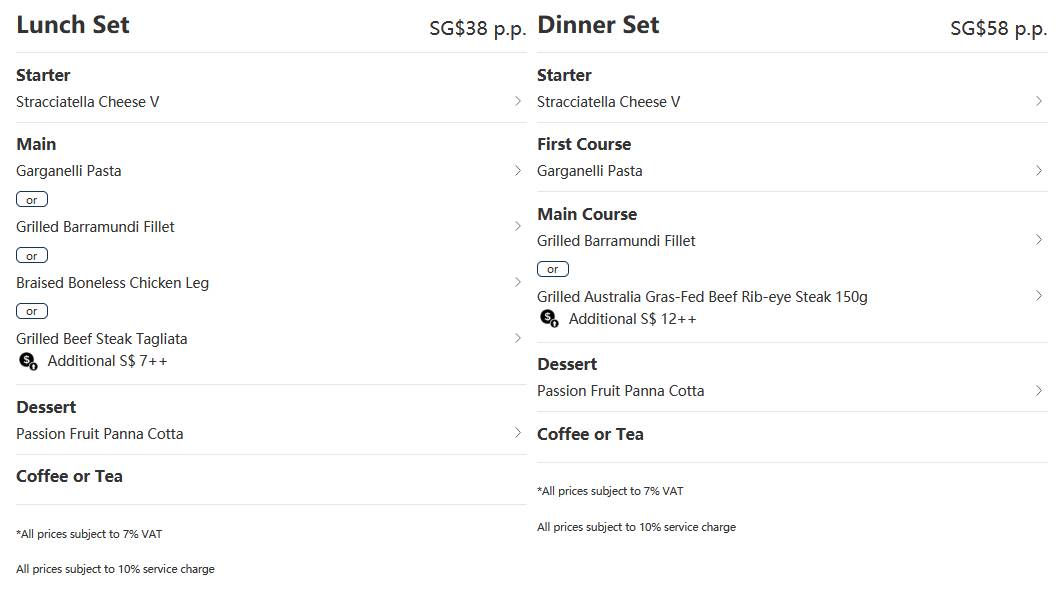Viewport: 1057px width, 590px height.
Task: Click the 'or' badge below Lunch Garganelli Pasta
Action: [x=32, y=200]
